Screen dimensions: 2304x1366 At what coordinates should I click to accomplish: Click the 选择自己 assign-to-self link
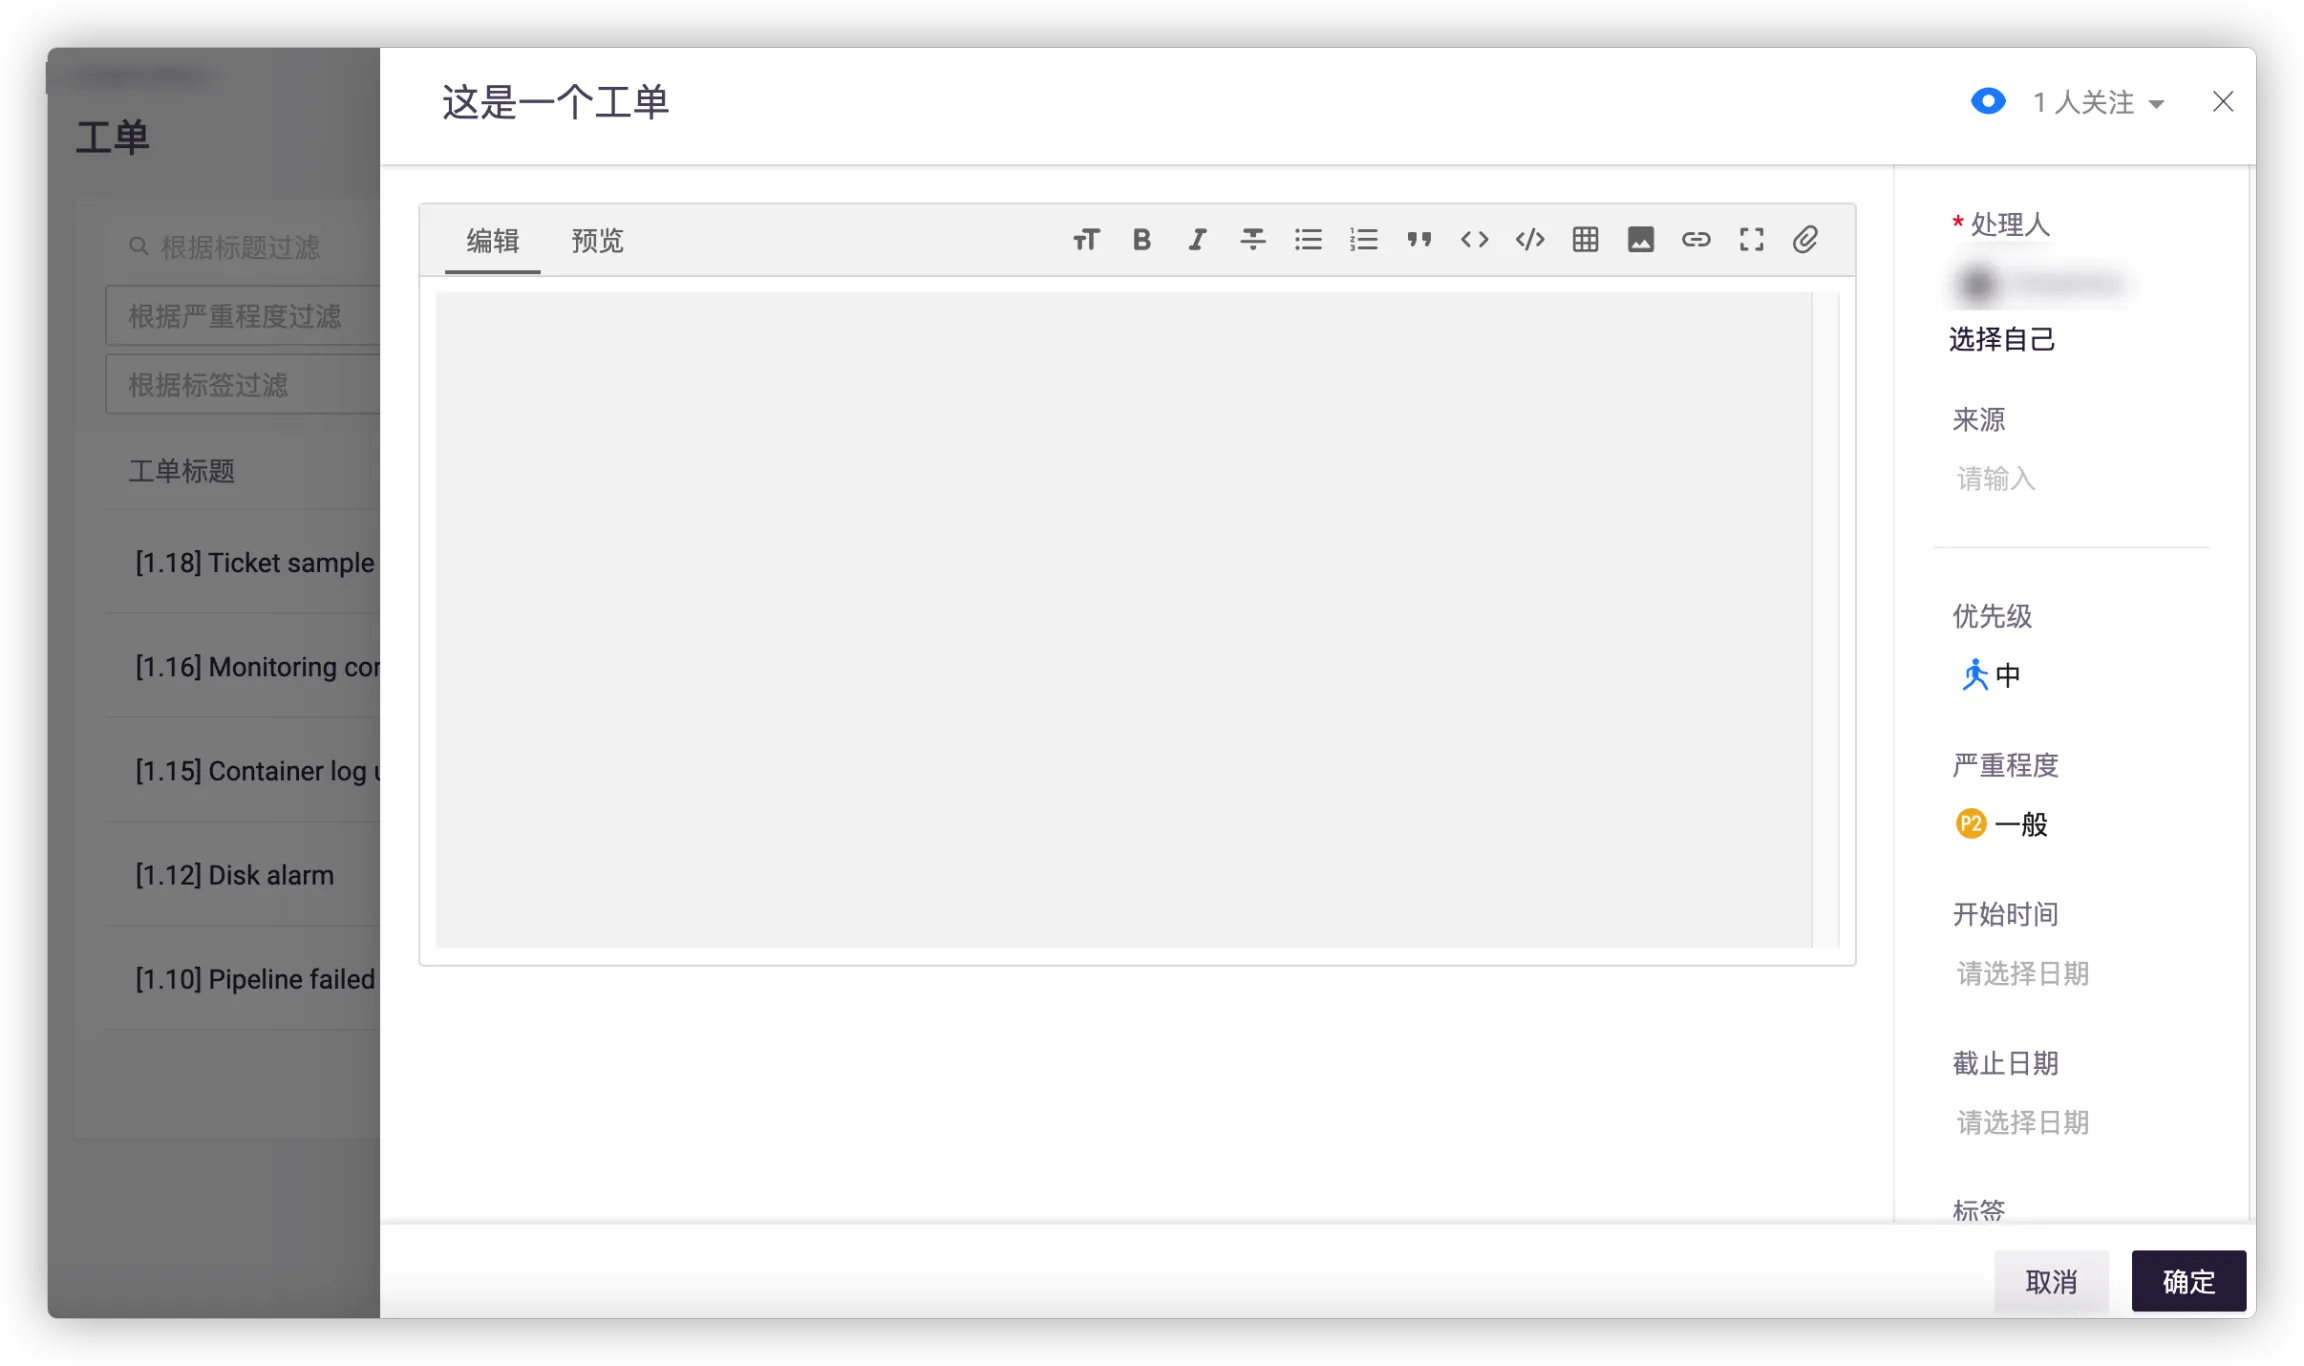click(2001, 340)
